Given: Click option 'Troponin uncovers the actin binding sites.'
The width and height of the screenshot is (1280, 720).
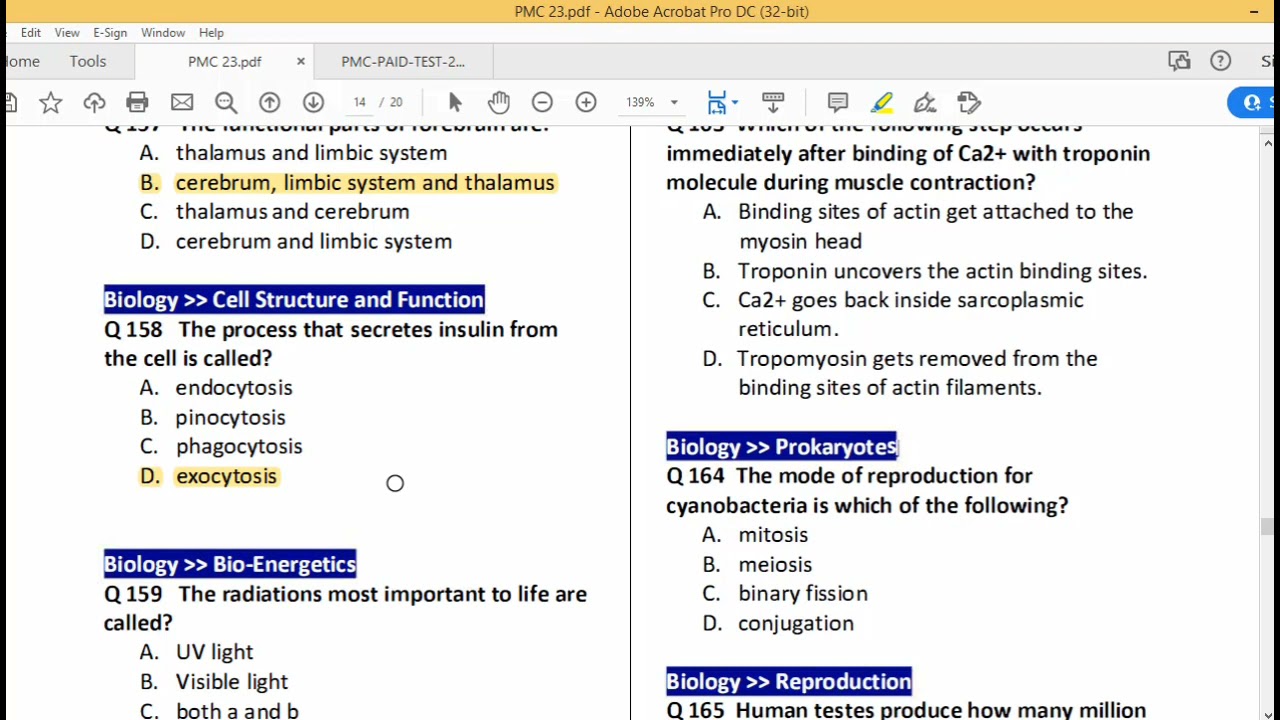Looking at the screenshot, I should [x=942, y=271].
